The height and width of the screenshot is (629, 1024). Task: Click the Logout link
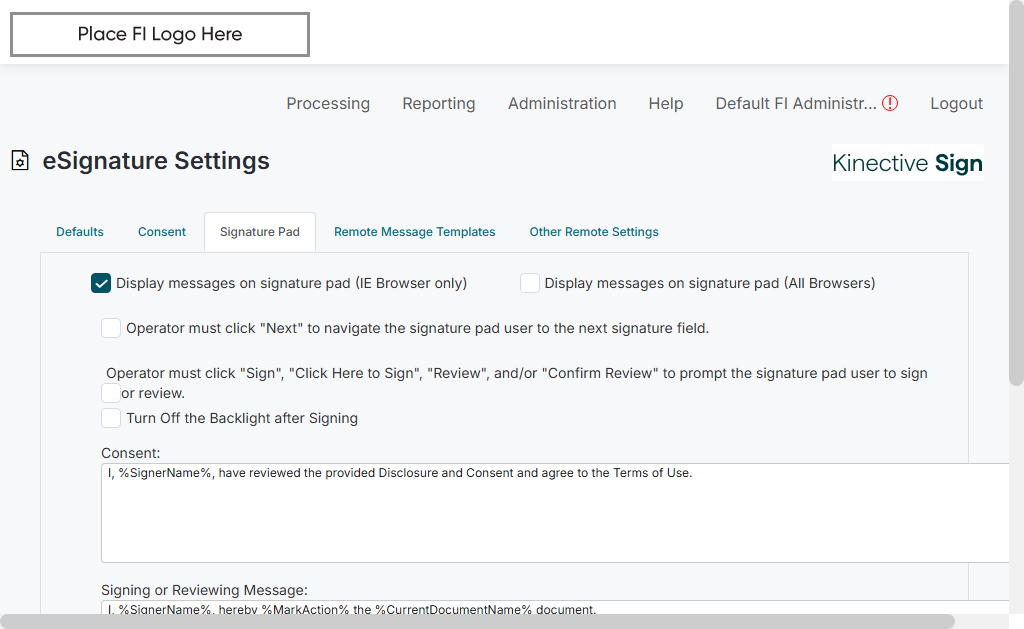956,103
